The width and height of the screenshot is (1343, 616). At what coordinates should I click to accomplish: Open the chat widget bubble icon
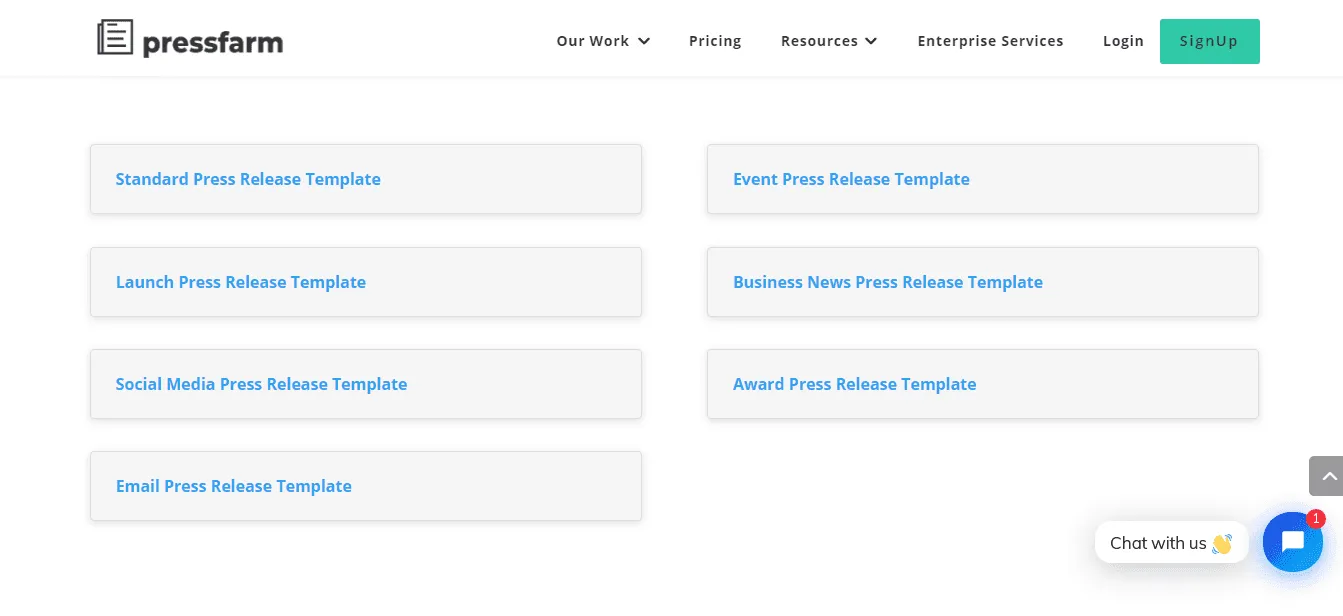[x=1292, y=542]
